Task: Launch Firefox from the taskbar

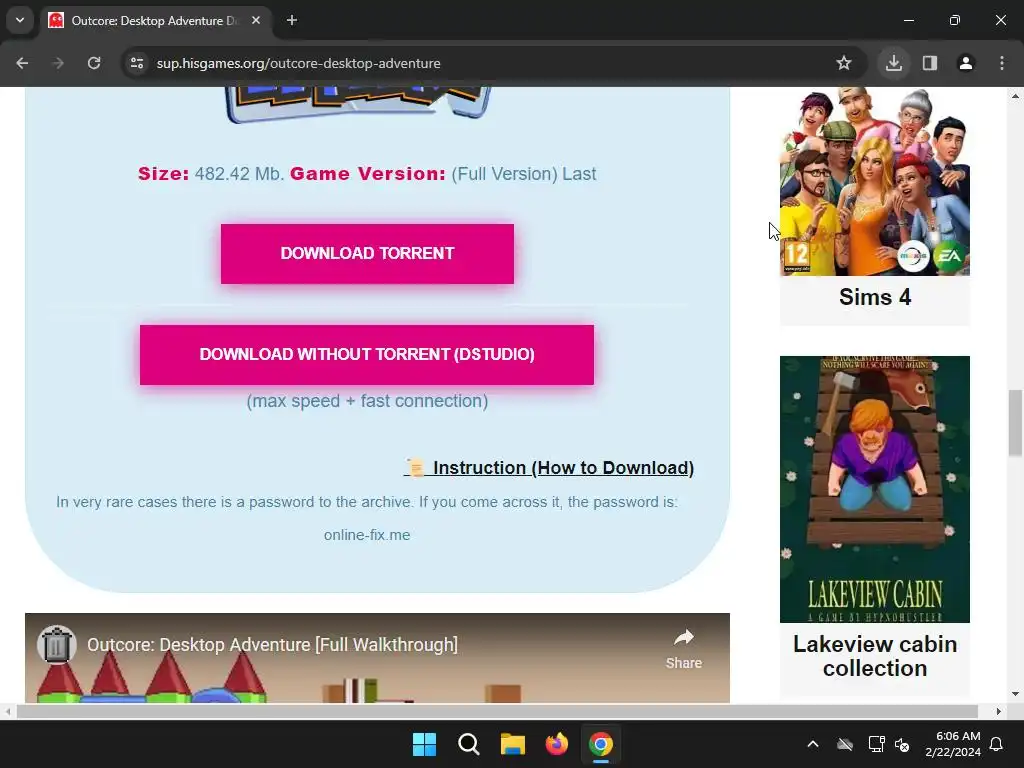Action: 556,744
